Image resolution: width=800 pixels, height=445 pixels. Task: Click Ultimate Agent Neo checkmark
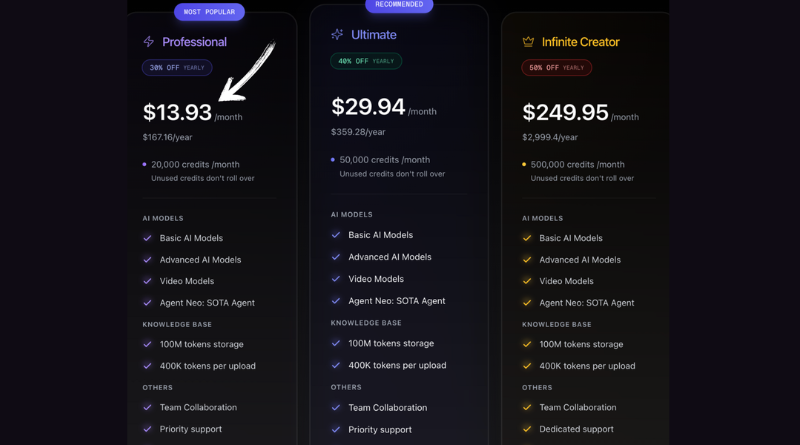coord(336,300)
